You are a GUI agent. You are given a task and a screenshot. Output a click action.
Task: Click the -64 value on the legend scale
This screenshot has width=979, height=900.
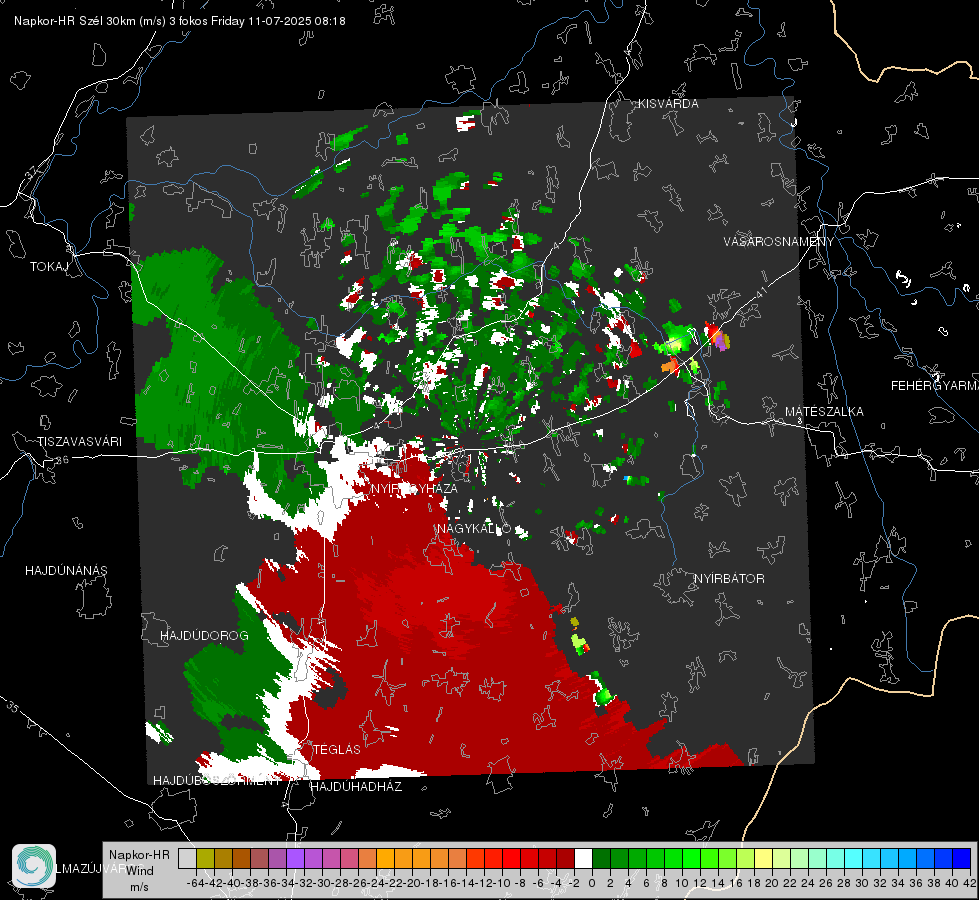click(x=196, y=883)
